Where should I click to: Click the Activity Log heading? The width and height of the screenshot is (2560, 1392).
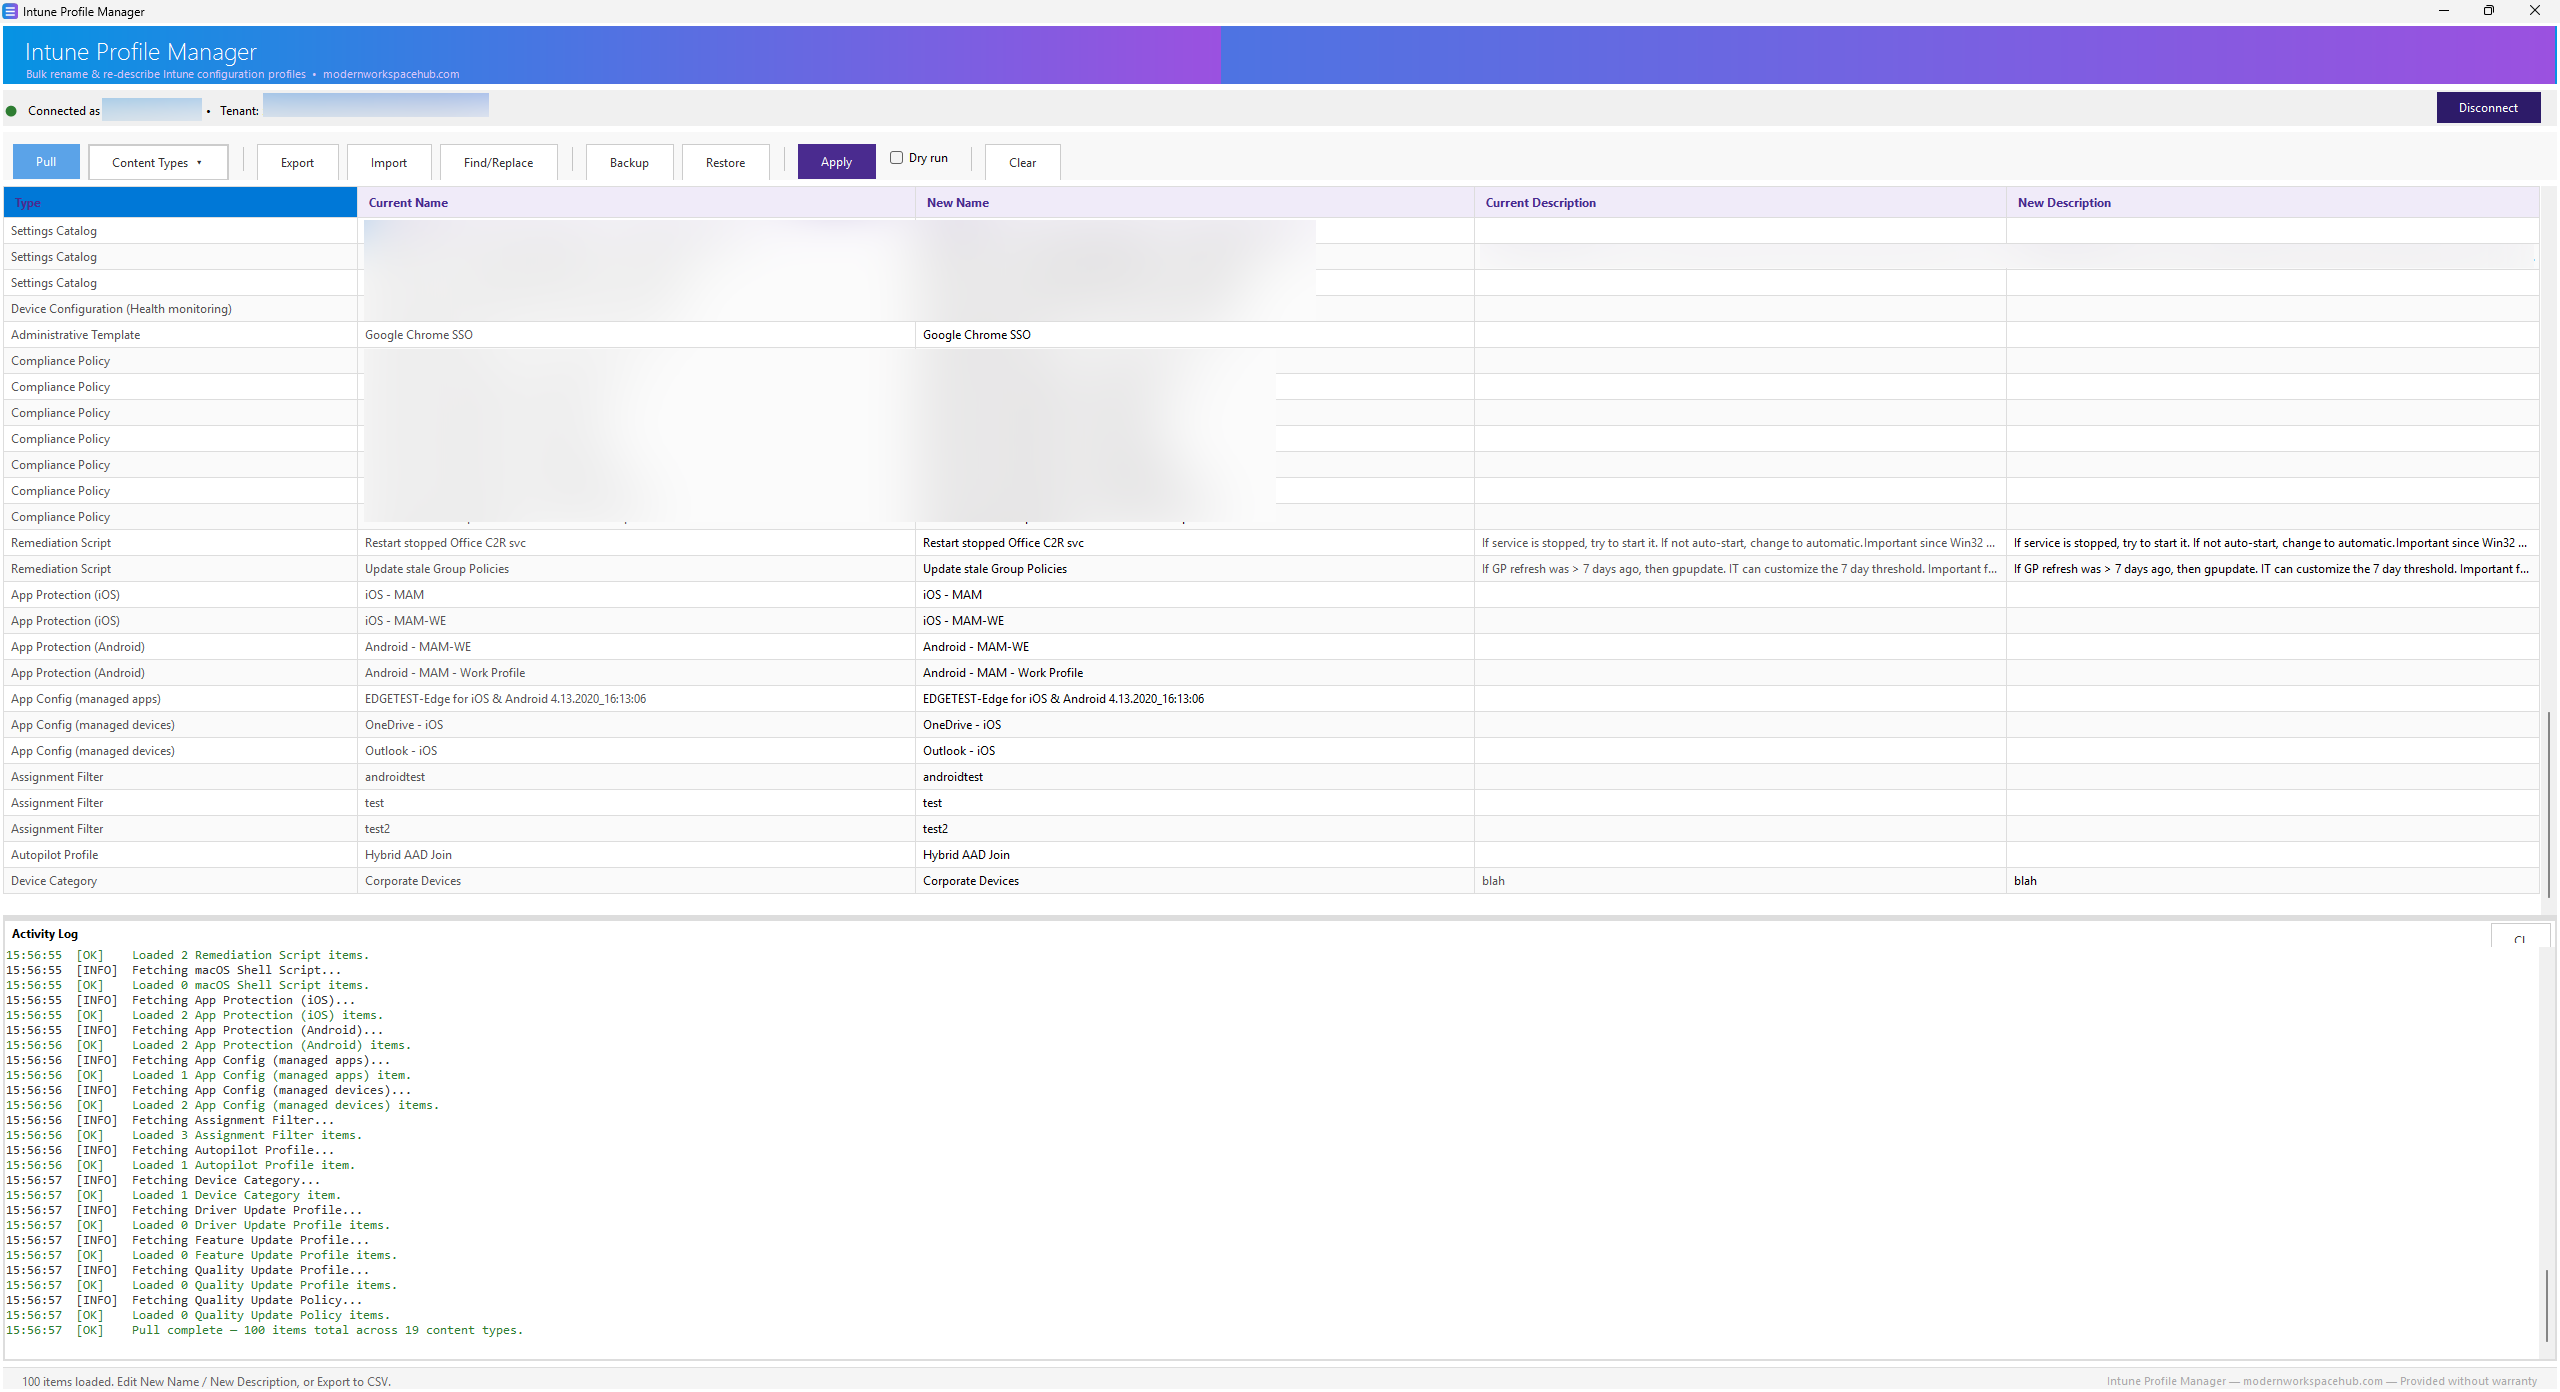(x=45, y=934)
